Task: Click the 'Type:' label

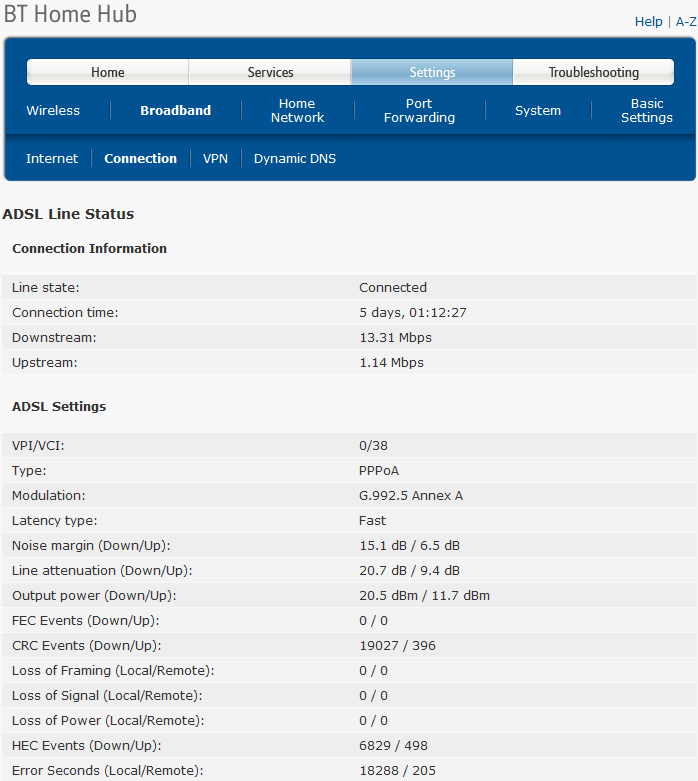Action: [x=29, y=470]
